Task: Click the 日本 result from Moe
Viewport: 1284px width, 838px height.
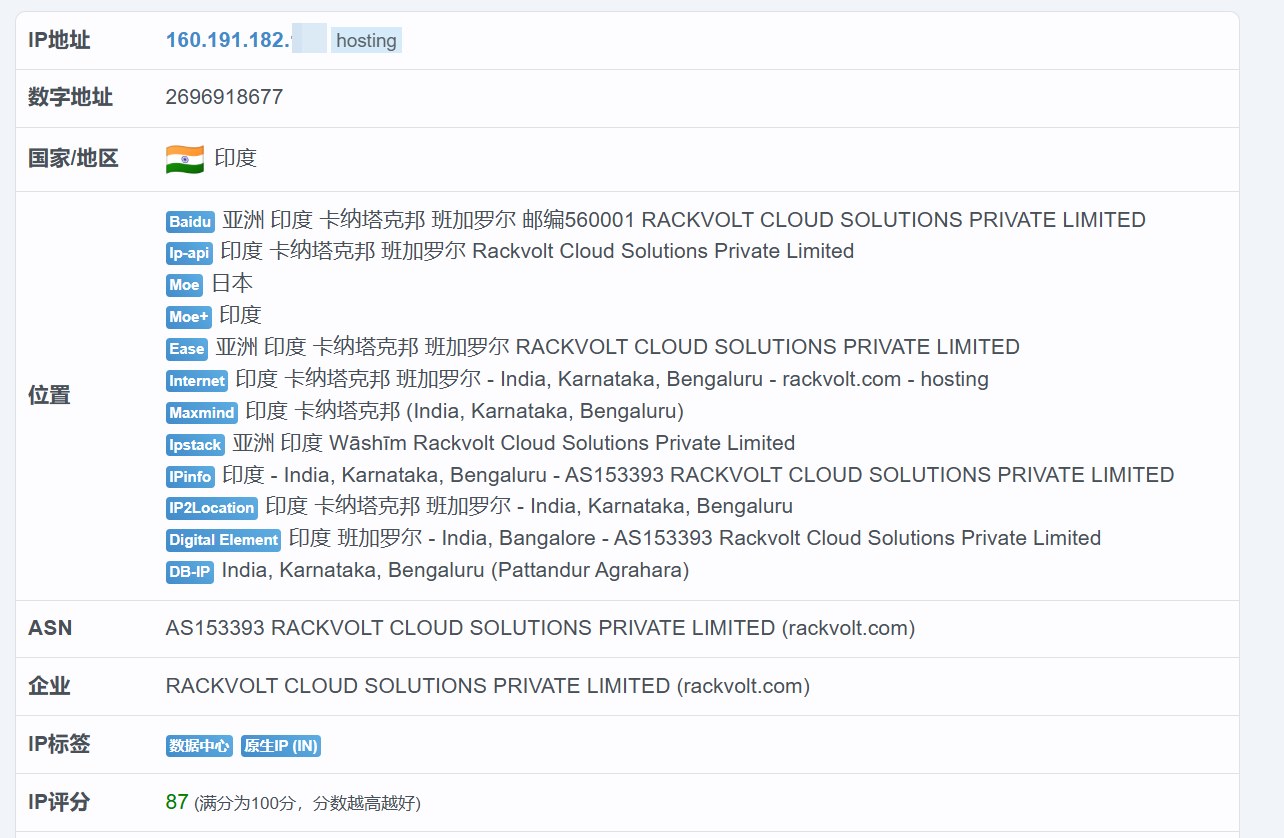Action: tap(232, 283)
